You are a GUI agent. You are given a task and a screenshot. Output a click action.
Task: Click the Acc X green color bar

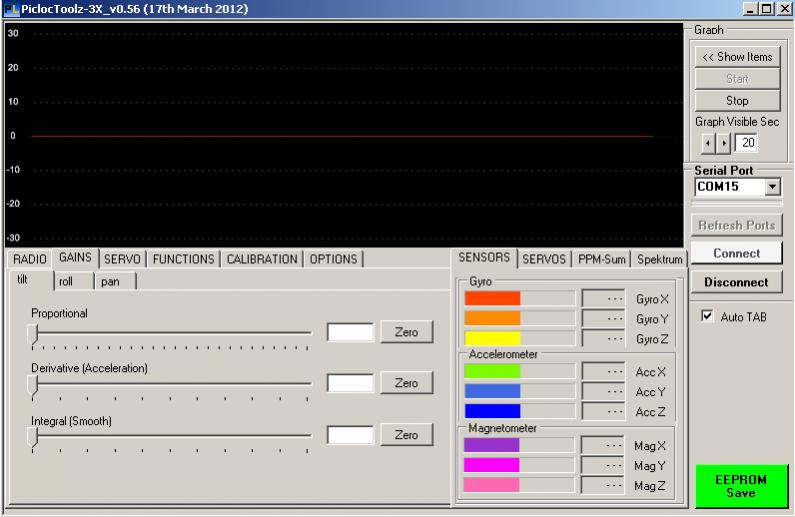(492, 371)
